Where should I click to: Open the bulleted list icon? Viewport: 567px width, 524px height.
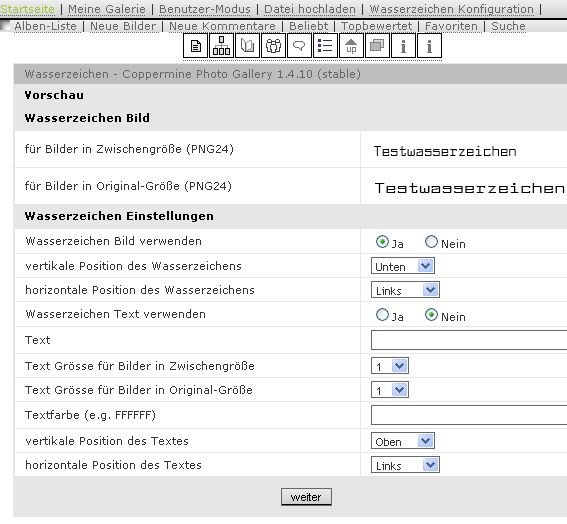pos(325,46)
